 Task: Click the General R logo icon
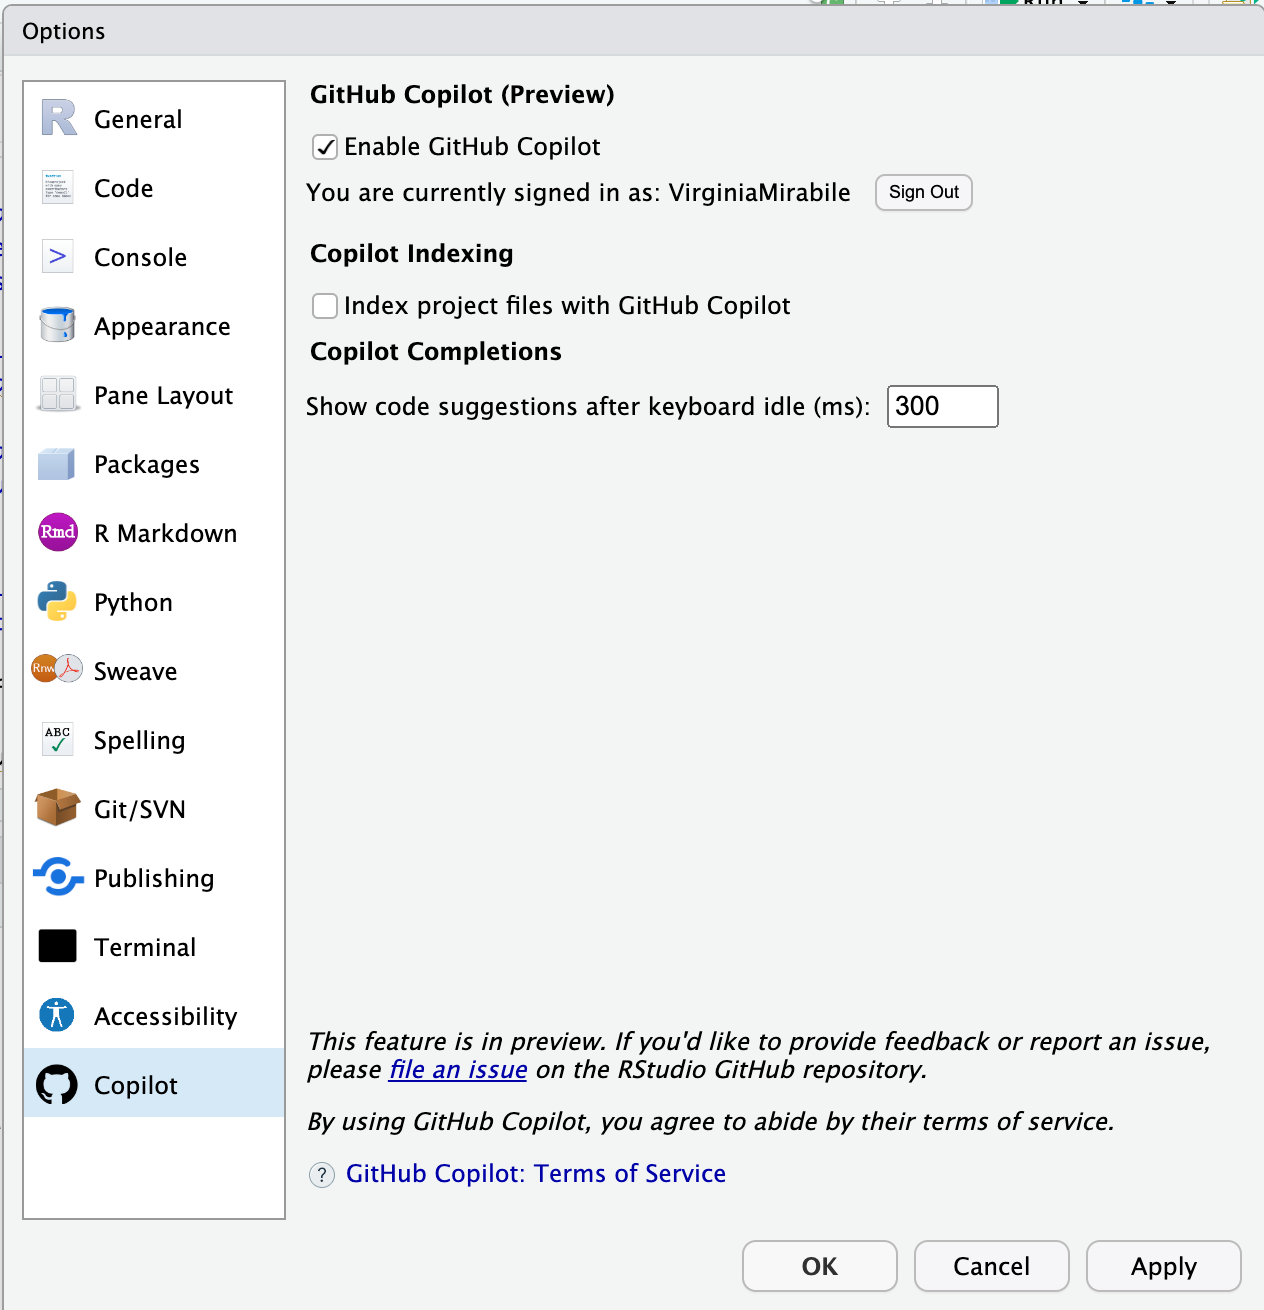tap(58, 119)
